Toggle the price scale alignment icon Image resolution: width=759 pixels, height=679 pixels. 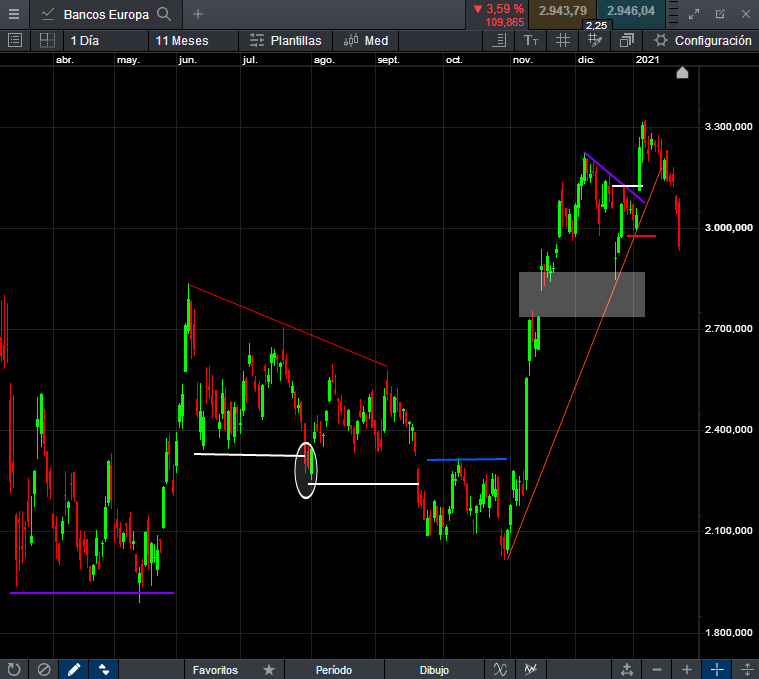click(x=499, y=40)
